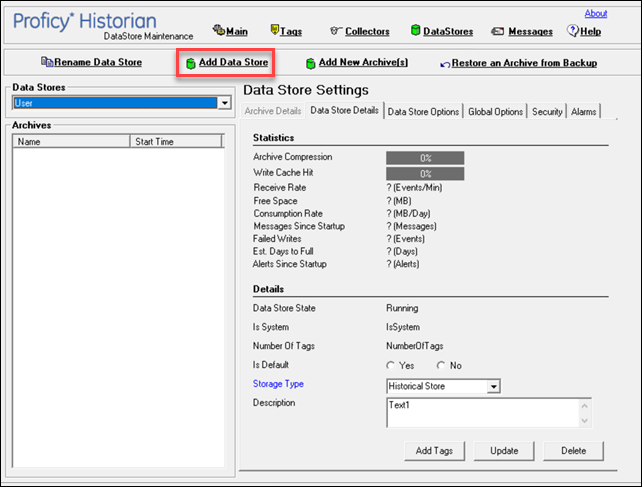Click the Help question-mark icon
The width and height of the screenshot is (642, 487).
pos(573,30)
